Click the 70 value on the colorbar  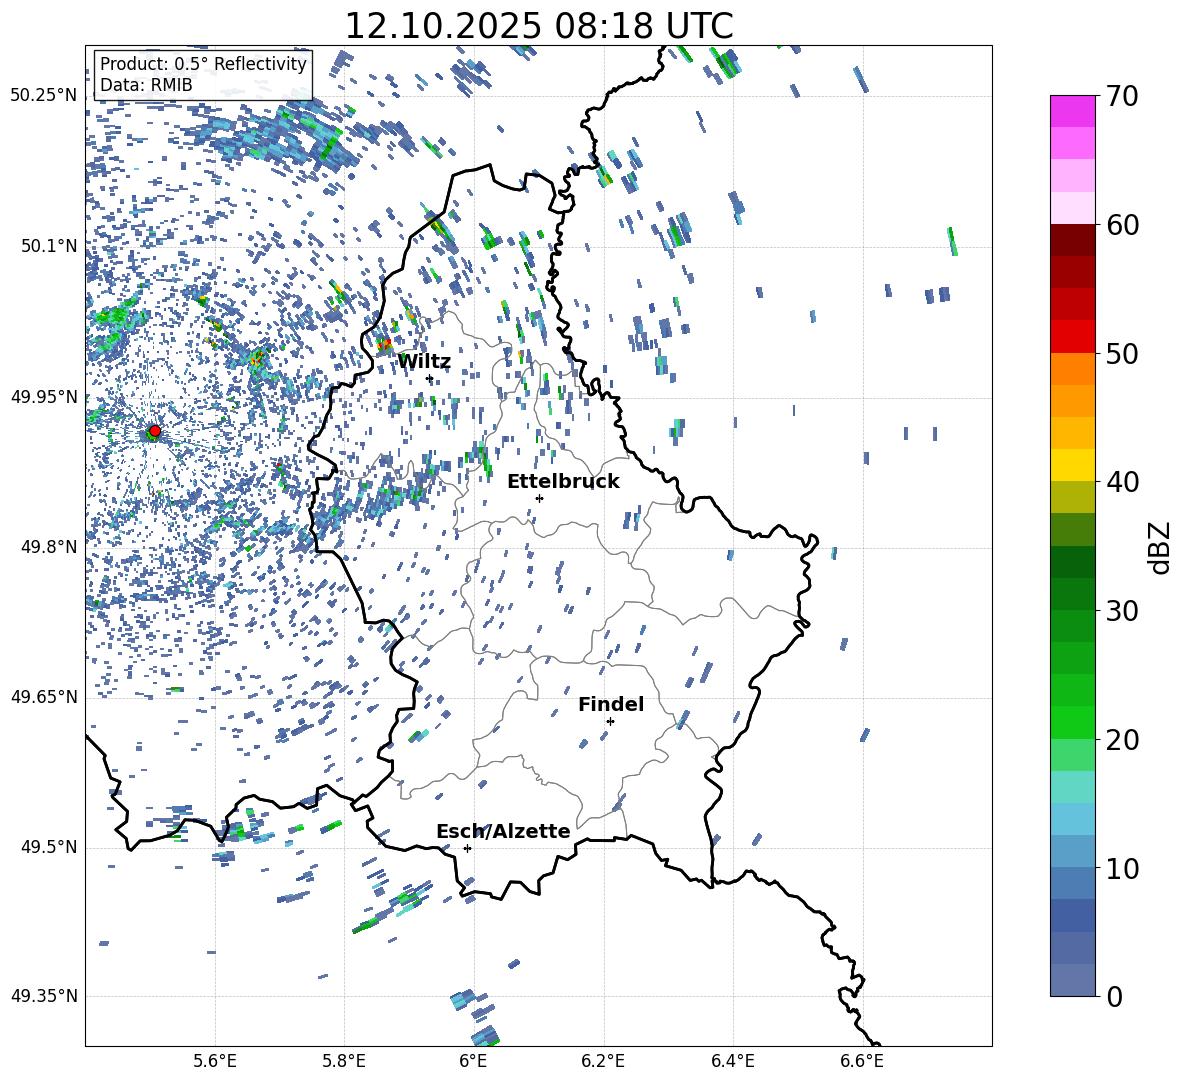(x=1122, y=97)
